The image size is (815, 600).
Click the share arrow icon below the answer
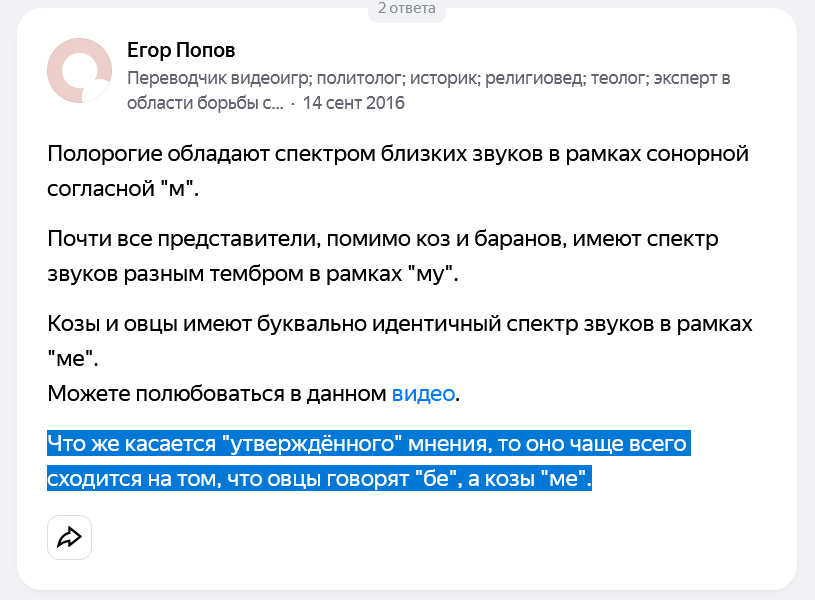pyautogui.click(x=69, y=537)
